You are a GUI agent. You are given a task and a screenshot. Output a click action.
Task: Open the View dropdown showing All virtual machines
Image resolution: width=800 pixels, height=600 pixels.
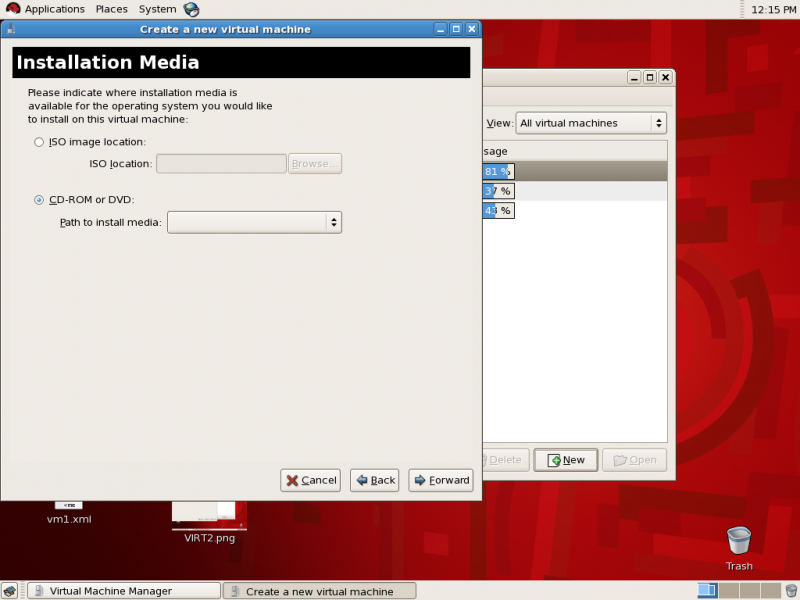point(591,123)
